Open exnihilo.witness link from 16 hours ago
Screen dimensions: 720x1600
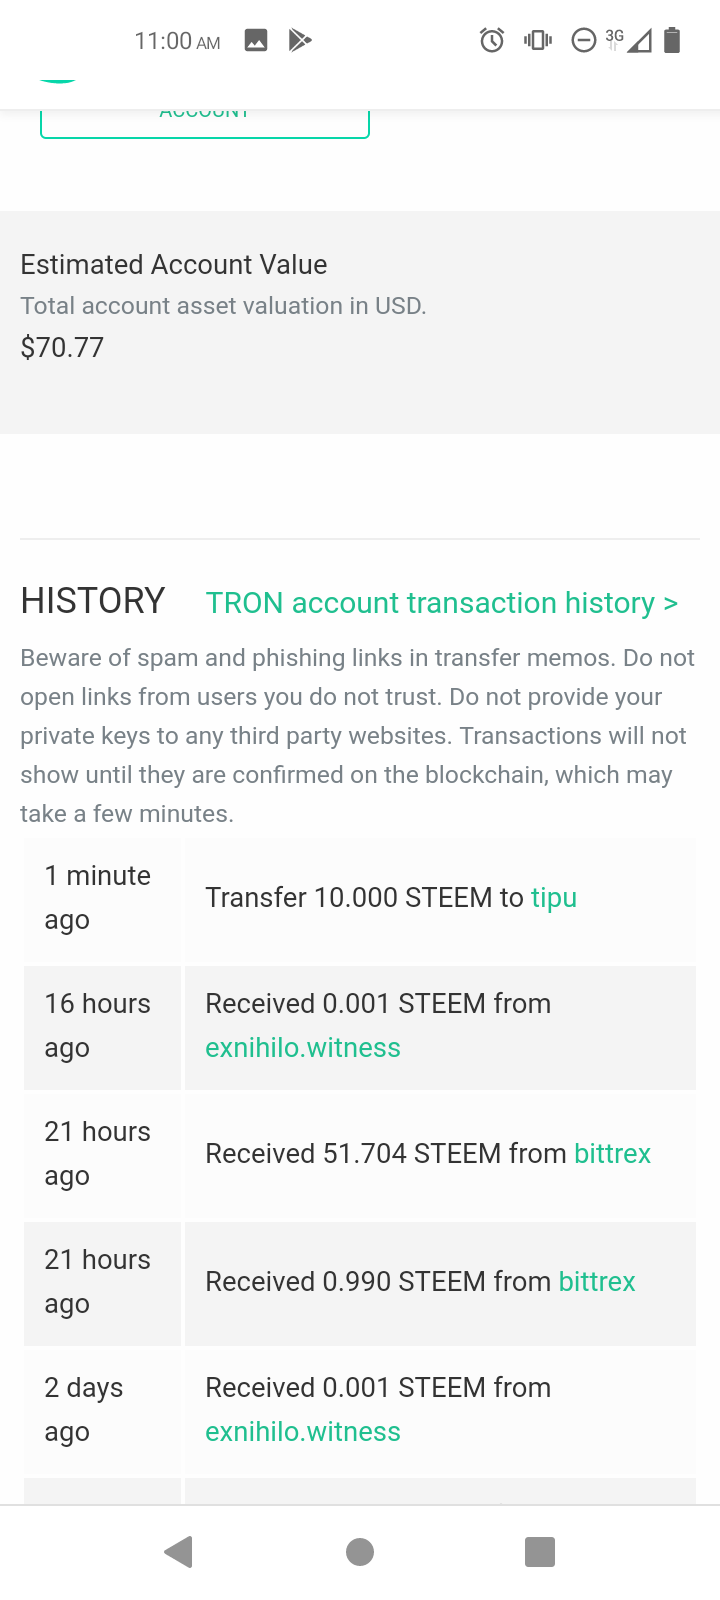[303, 1047]
